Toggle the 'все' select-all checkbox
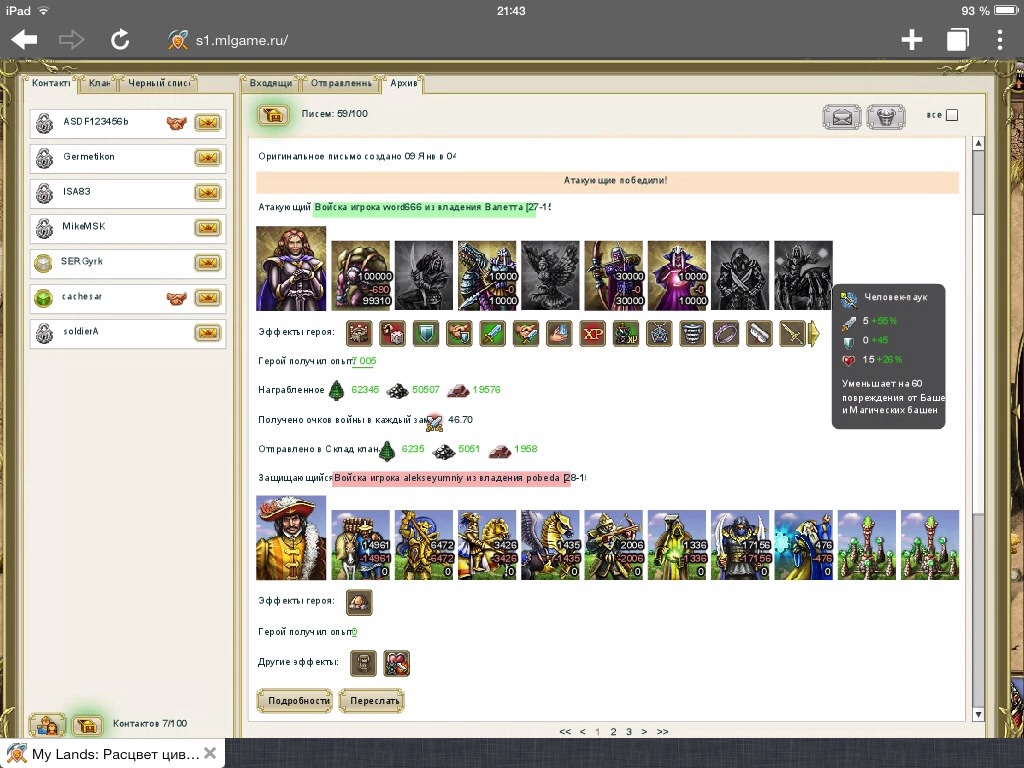Screen dimensions: 1024x768 pos(952,115)
